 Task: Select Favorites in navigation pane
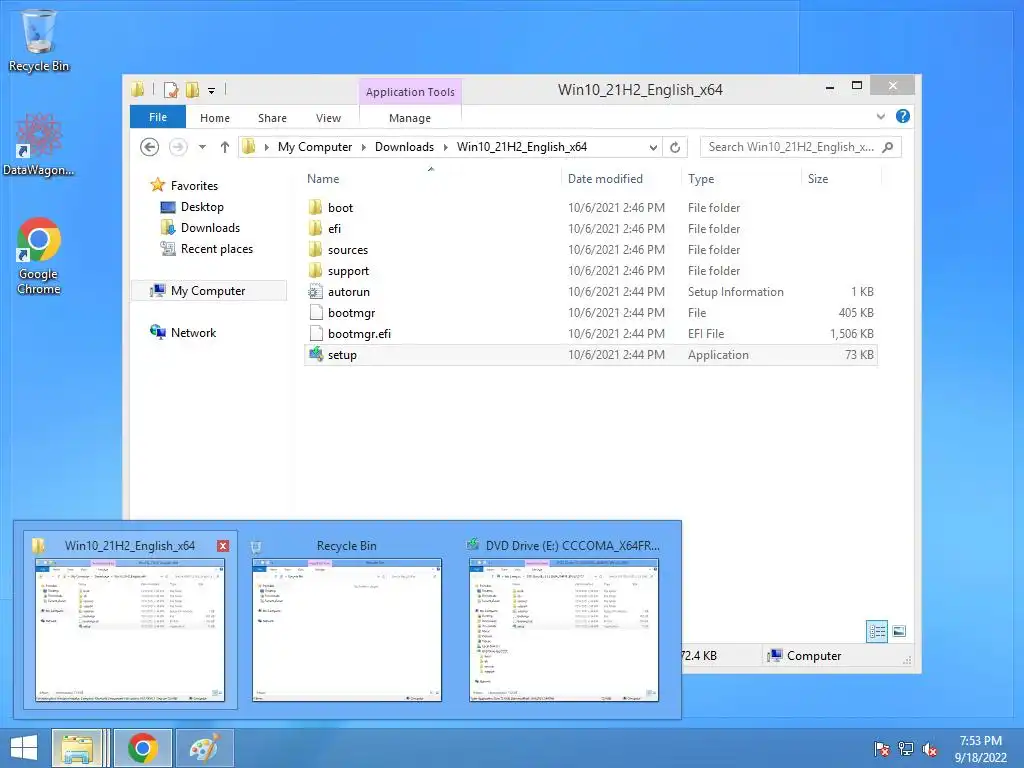coord(194,185)
